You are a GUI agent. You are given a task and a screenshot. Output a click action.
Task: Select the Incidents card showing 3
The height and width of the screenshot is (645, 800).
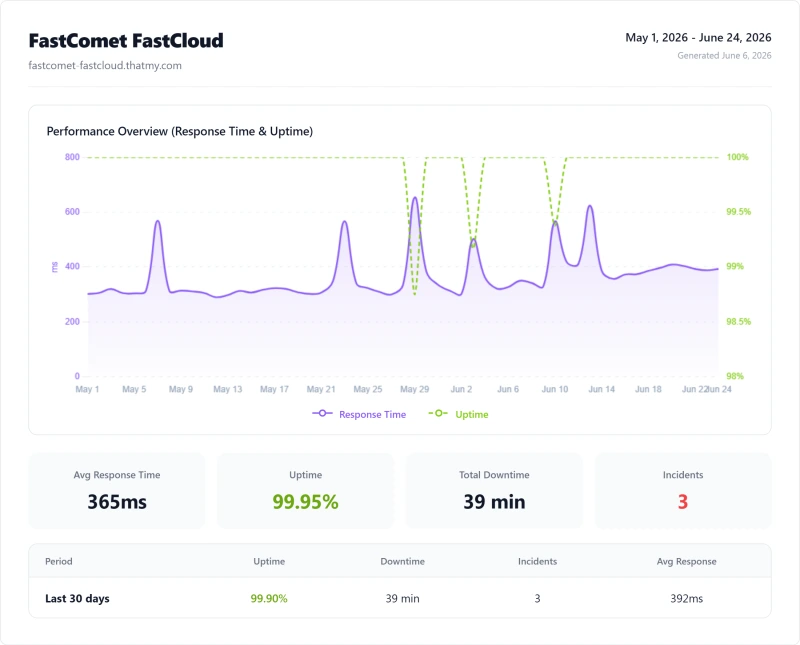pyautogui.click(x=683, y=491)
